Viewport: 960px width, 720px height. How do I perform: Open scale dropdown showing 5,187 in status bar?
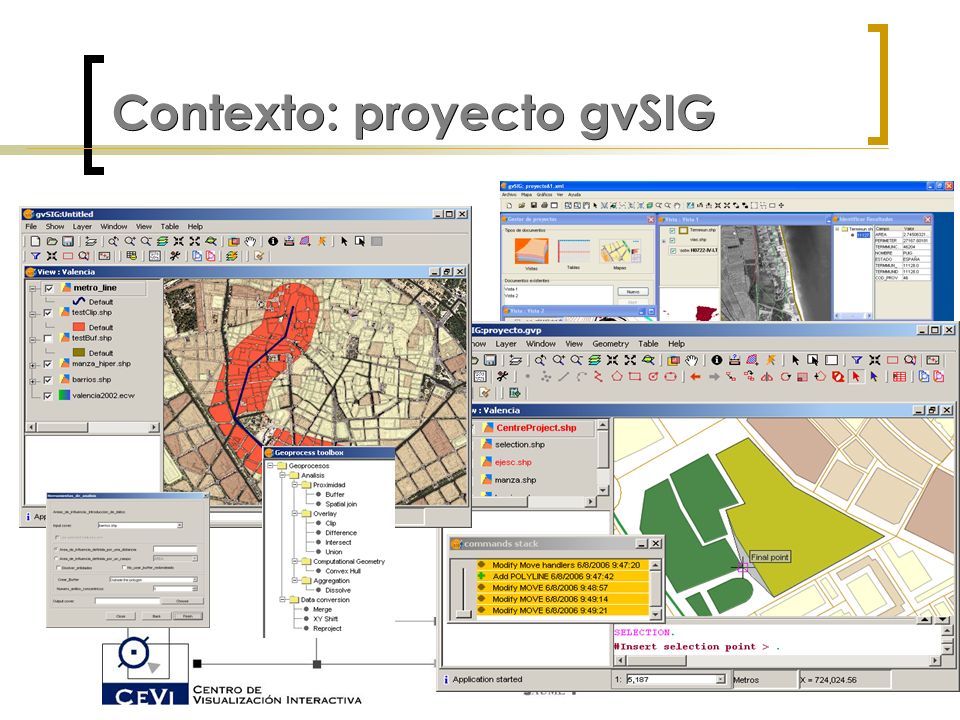coord(721,680)
